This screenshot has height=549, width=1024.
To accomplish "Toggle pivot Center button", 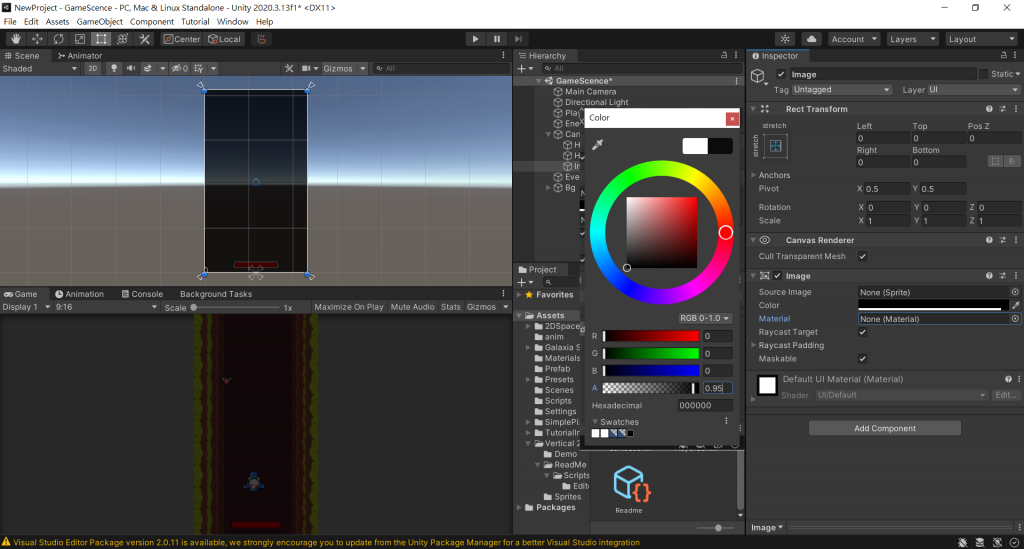I will coord(182,39).
